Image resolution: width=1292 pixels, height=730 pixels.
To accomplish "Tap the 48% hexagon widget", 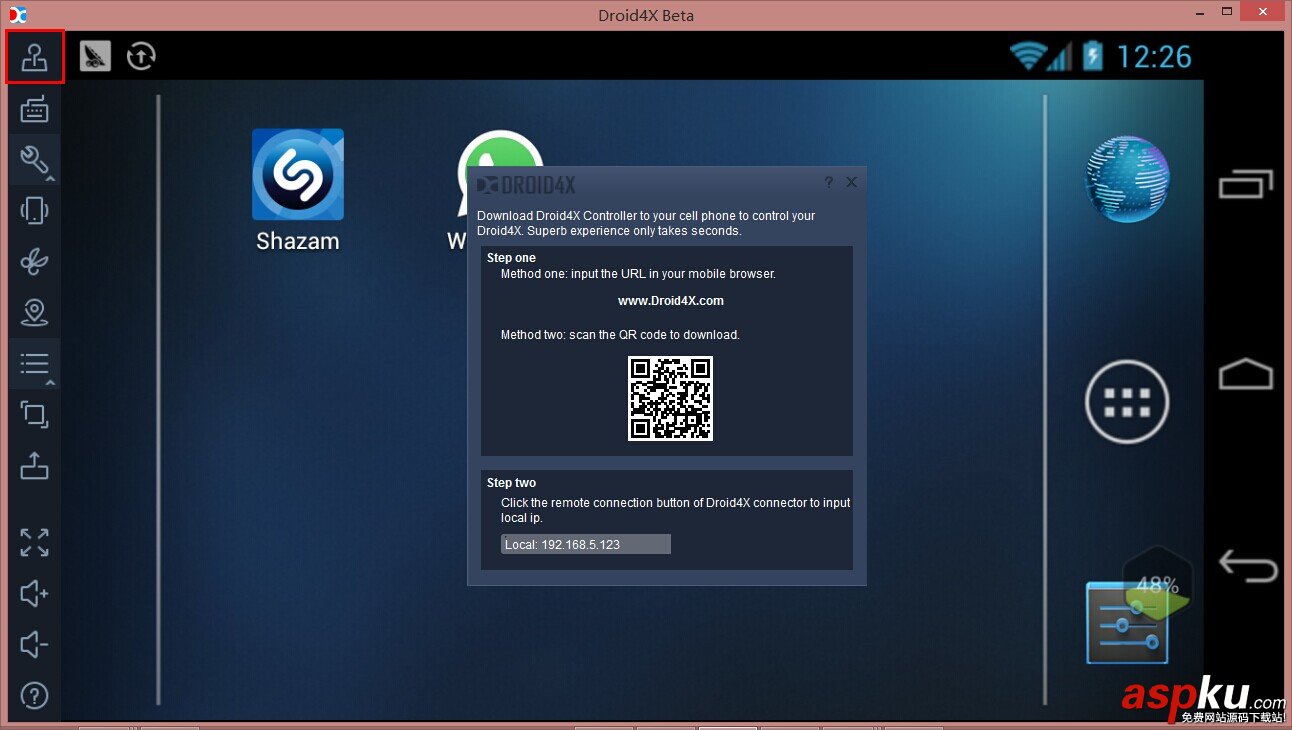I will pos(1158,582).
